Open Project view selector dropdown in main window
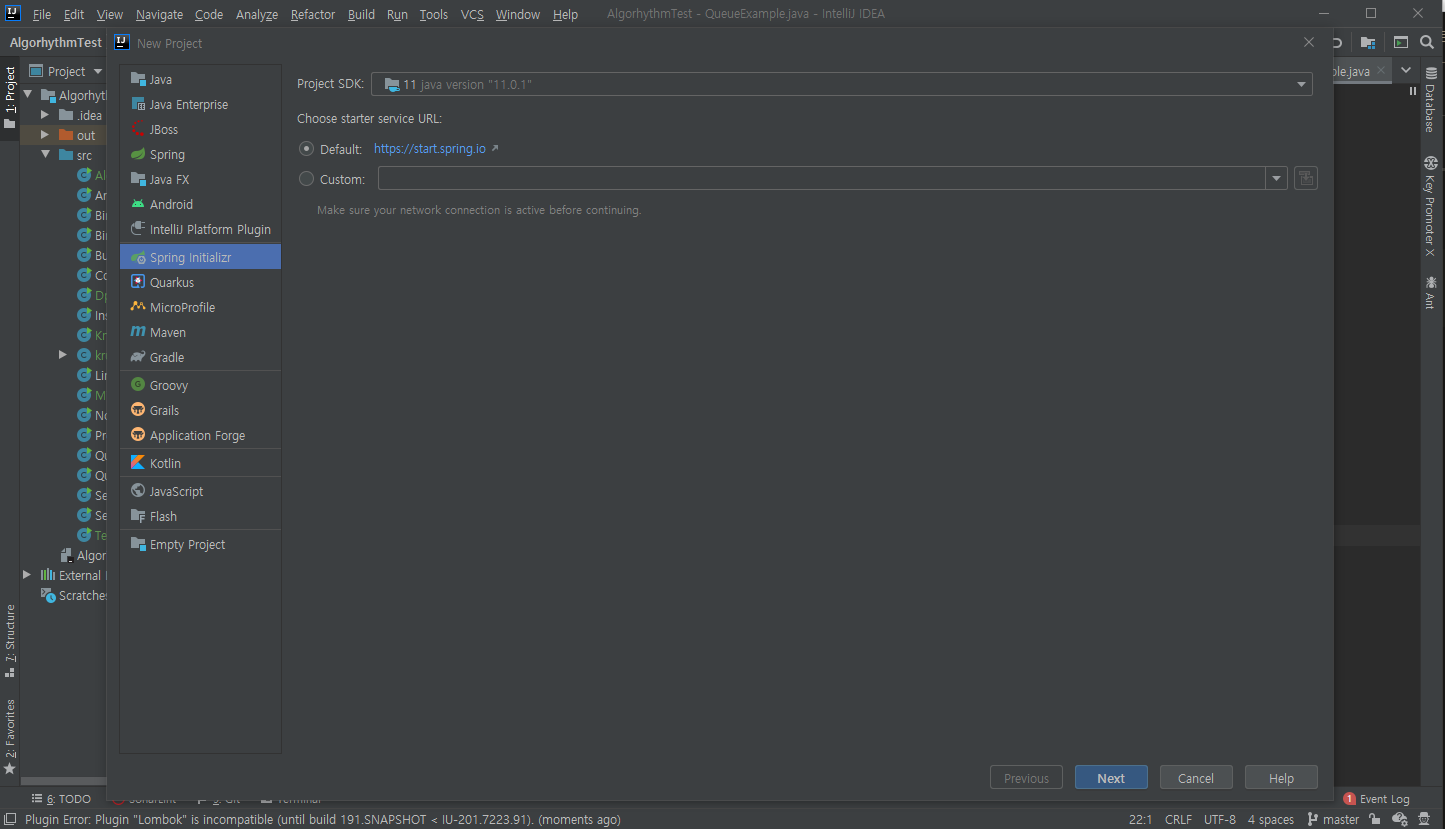The width and height of the screenshot is (1445, 829). point(66,71)
